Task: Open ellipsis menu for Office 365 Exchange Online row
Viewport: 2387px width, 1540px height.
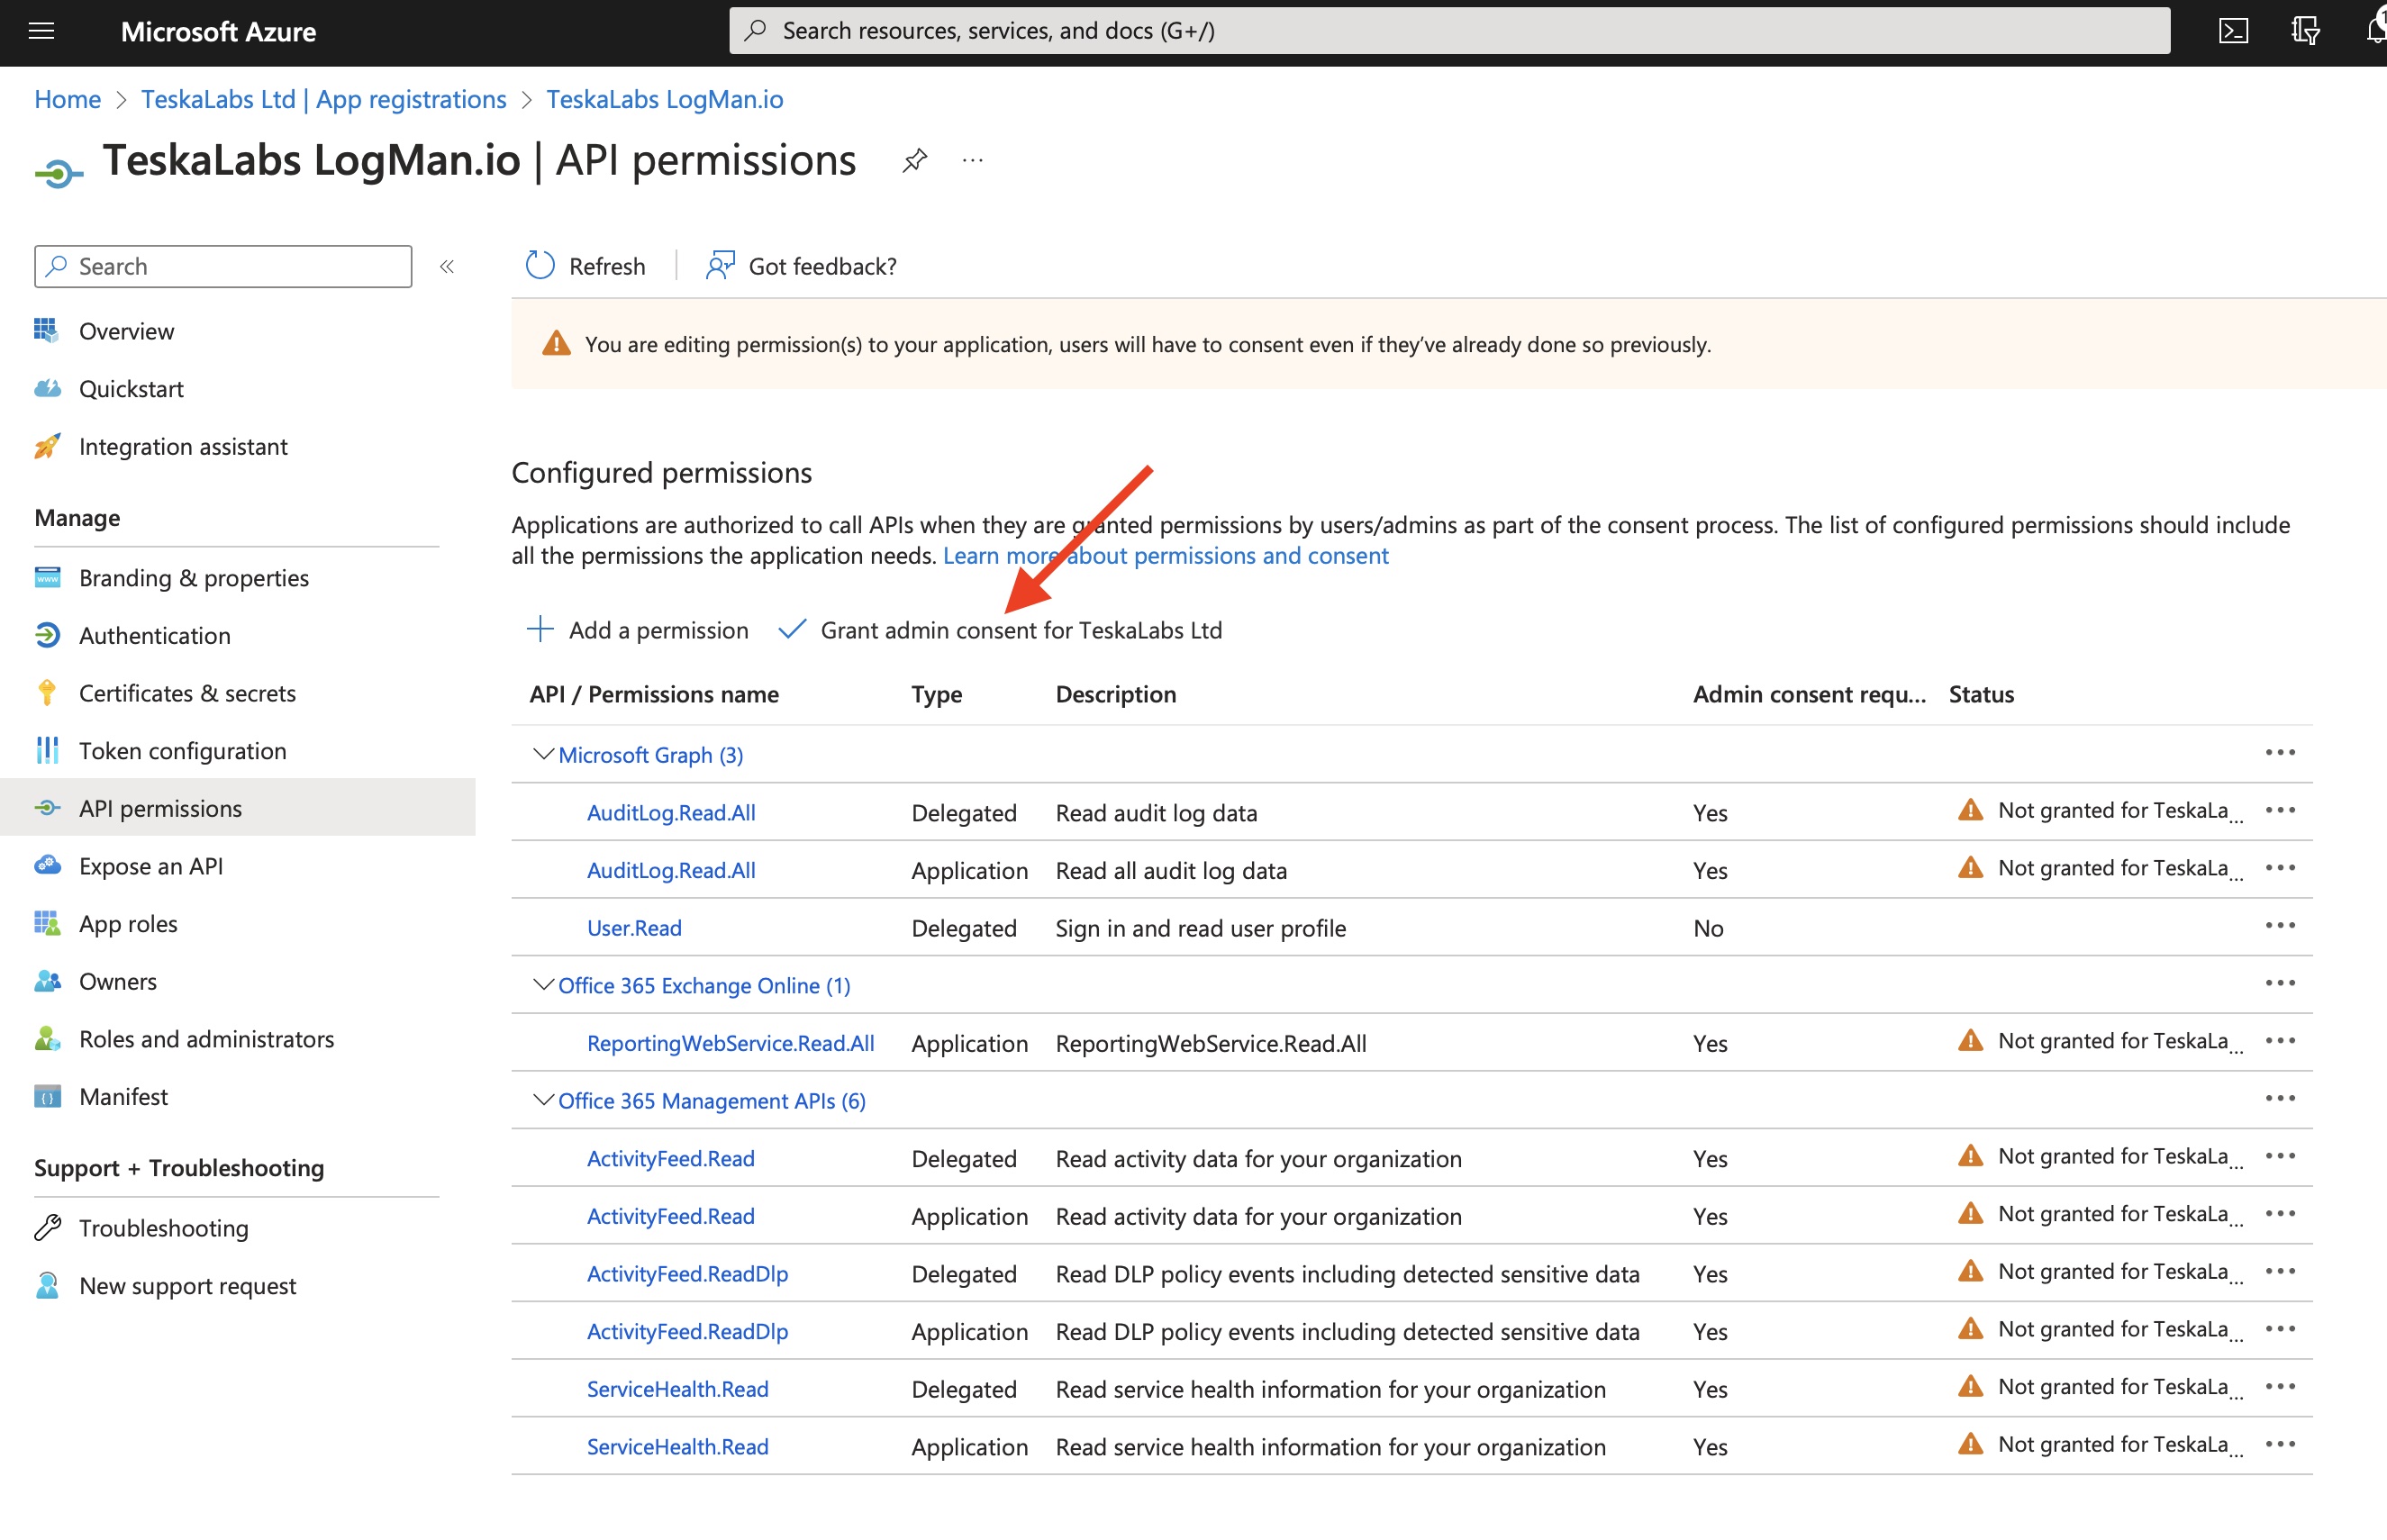Action: point(2280,983)
